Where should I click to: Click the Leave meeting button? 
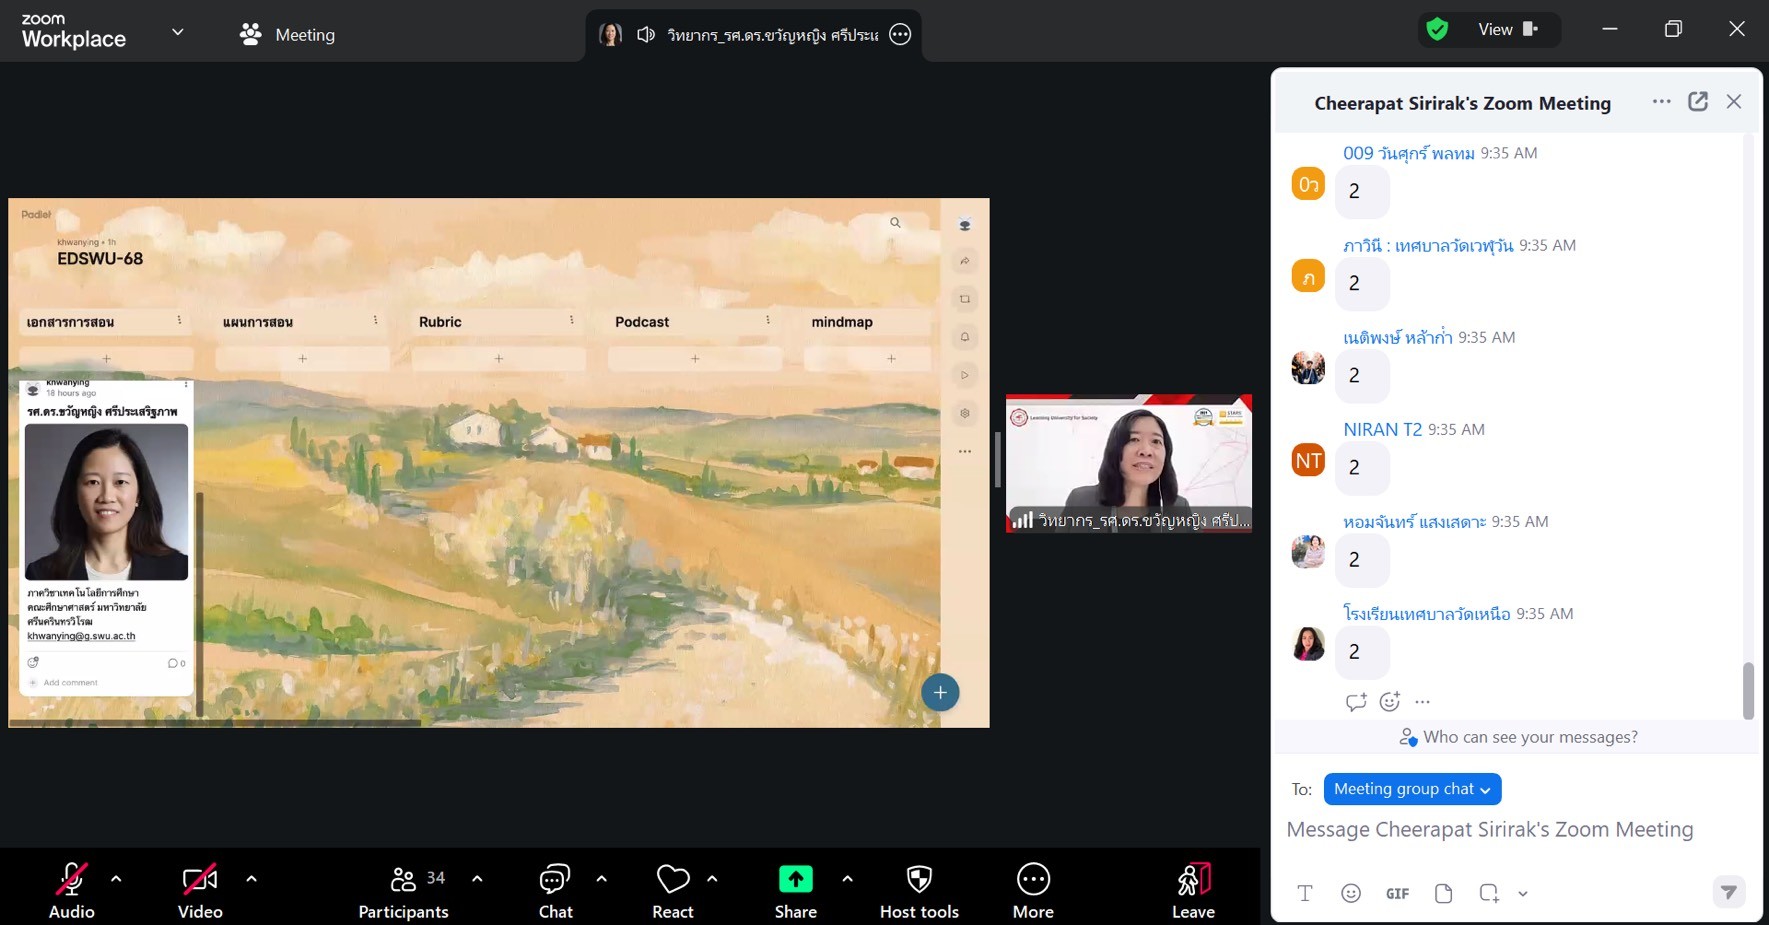coord(1193,889)
